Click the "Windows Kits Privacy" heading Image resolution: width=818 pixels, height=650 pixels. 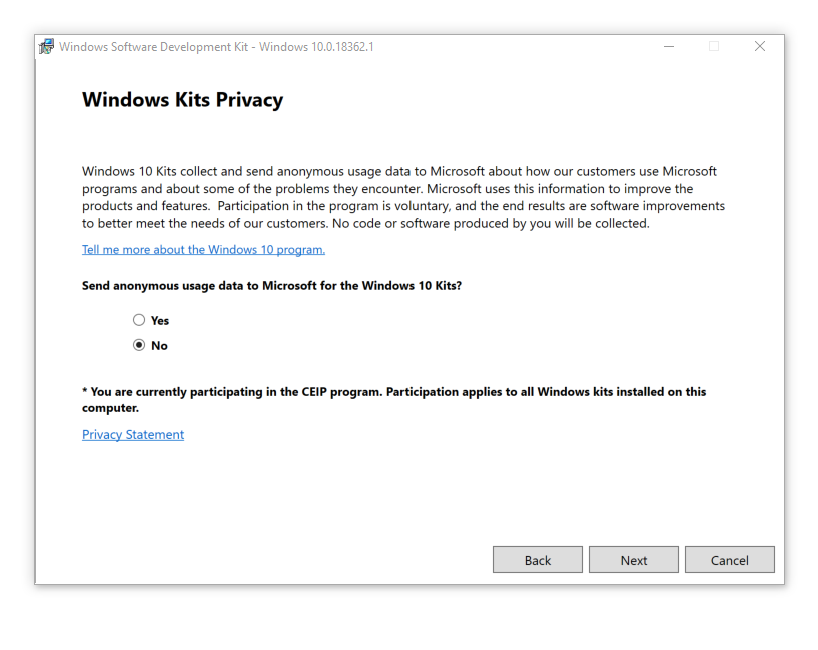(x=182, y=100)
